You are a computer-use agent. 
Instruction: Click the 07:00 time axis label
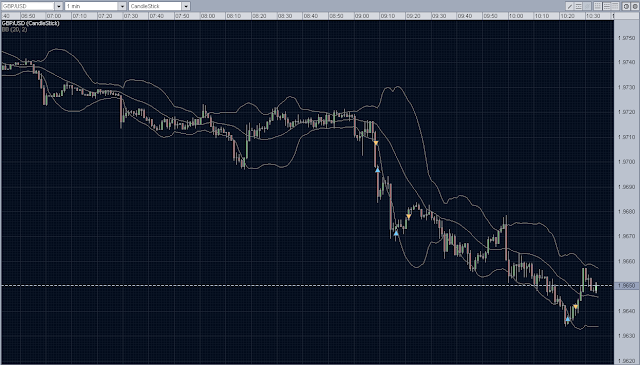click(x=54, y=16)
